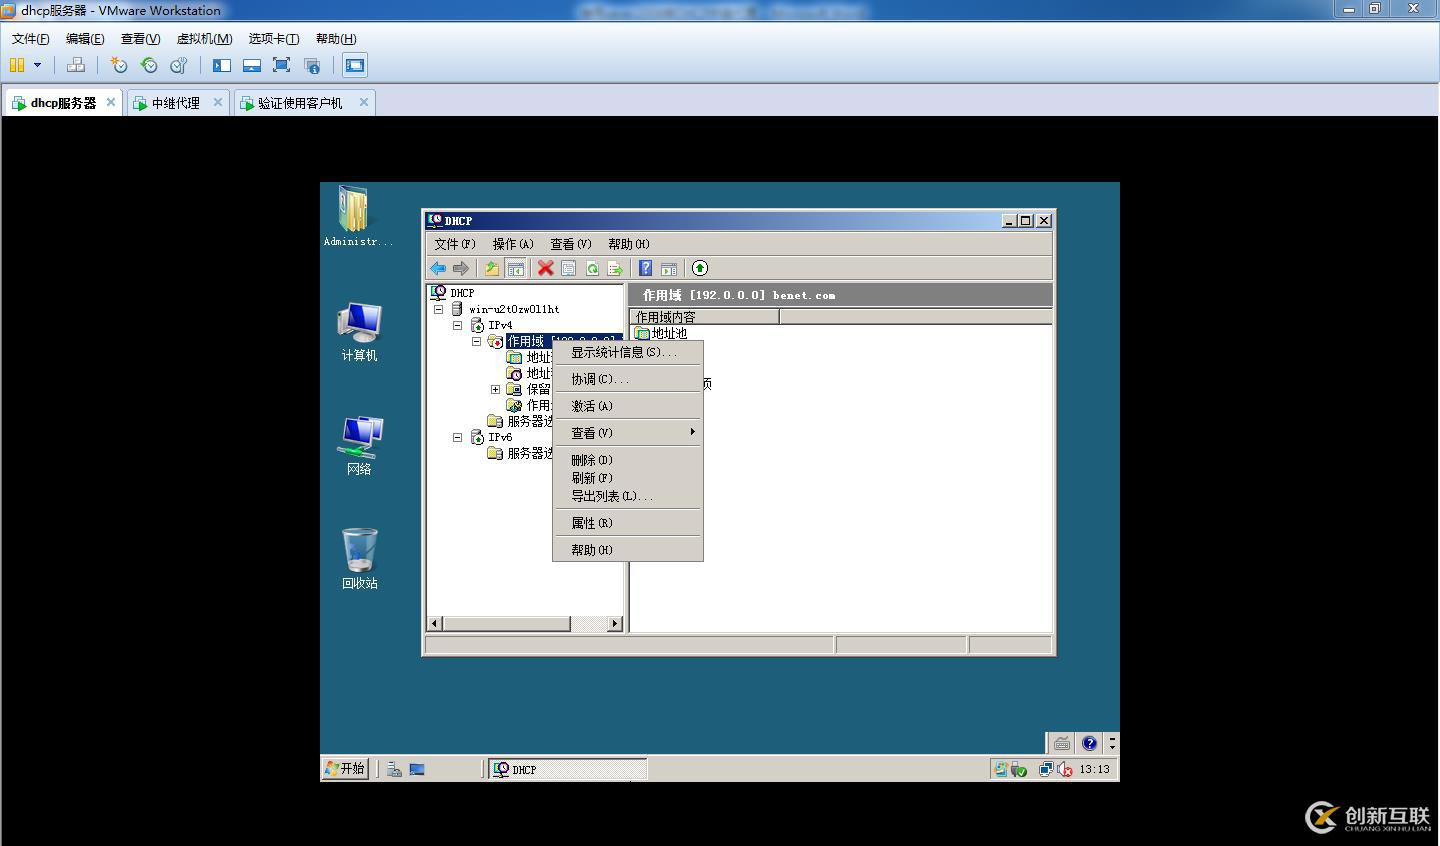Choose 属性(R) from context menu
Image resolution: width=1440 pixels, height=846 pixels.
(628, 523)
